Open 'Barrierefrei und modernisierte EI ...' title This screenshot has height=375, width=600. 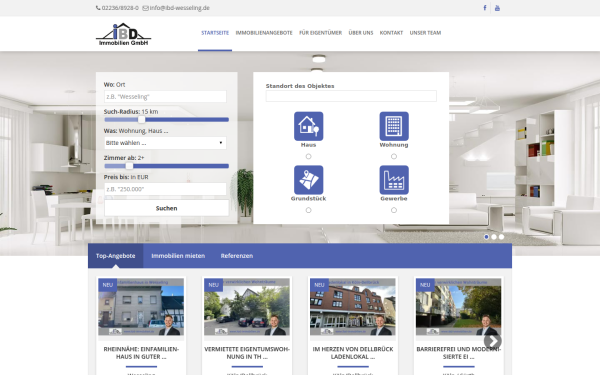pos(458,353)
